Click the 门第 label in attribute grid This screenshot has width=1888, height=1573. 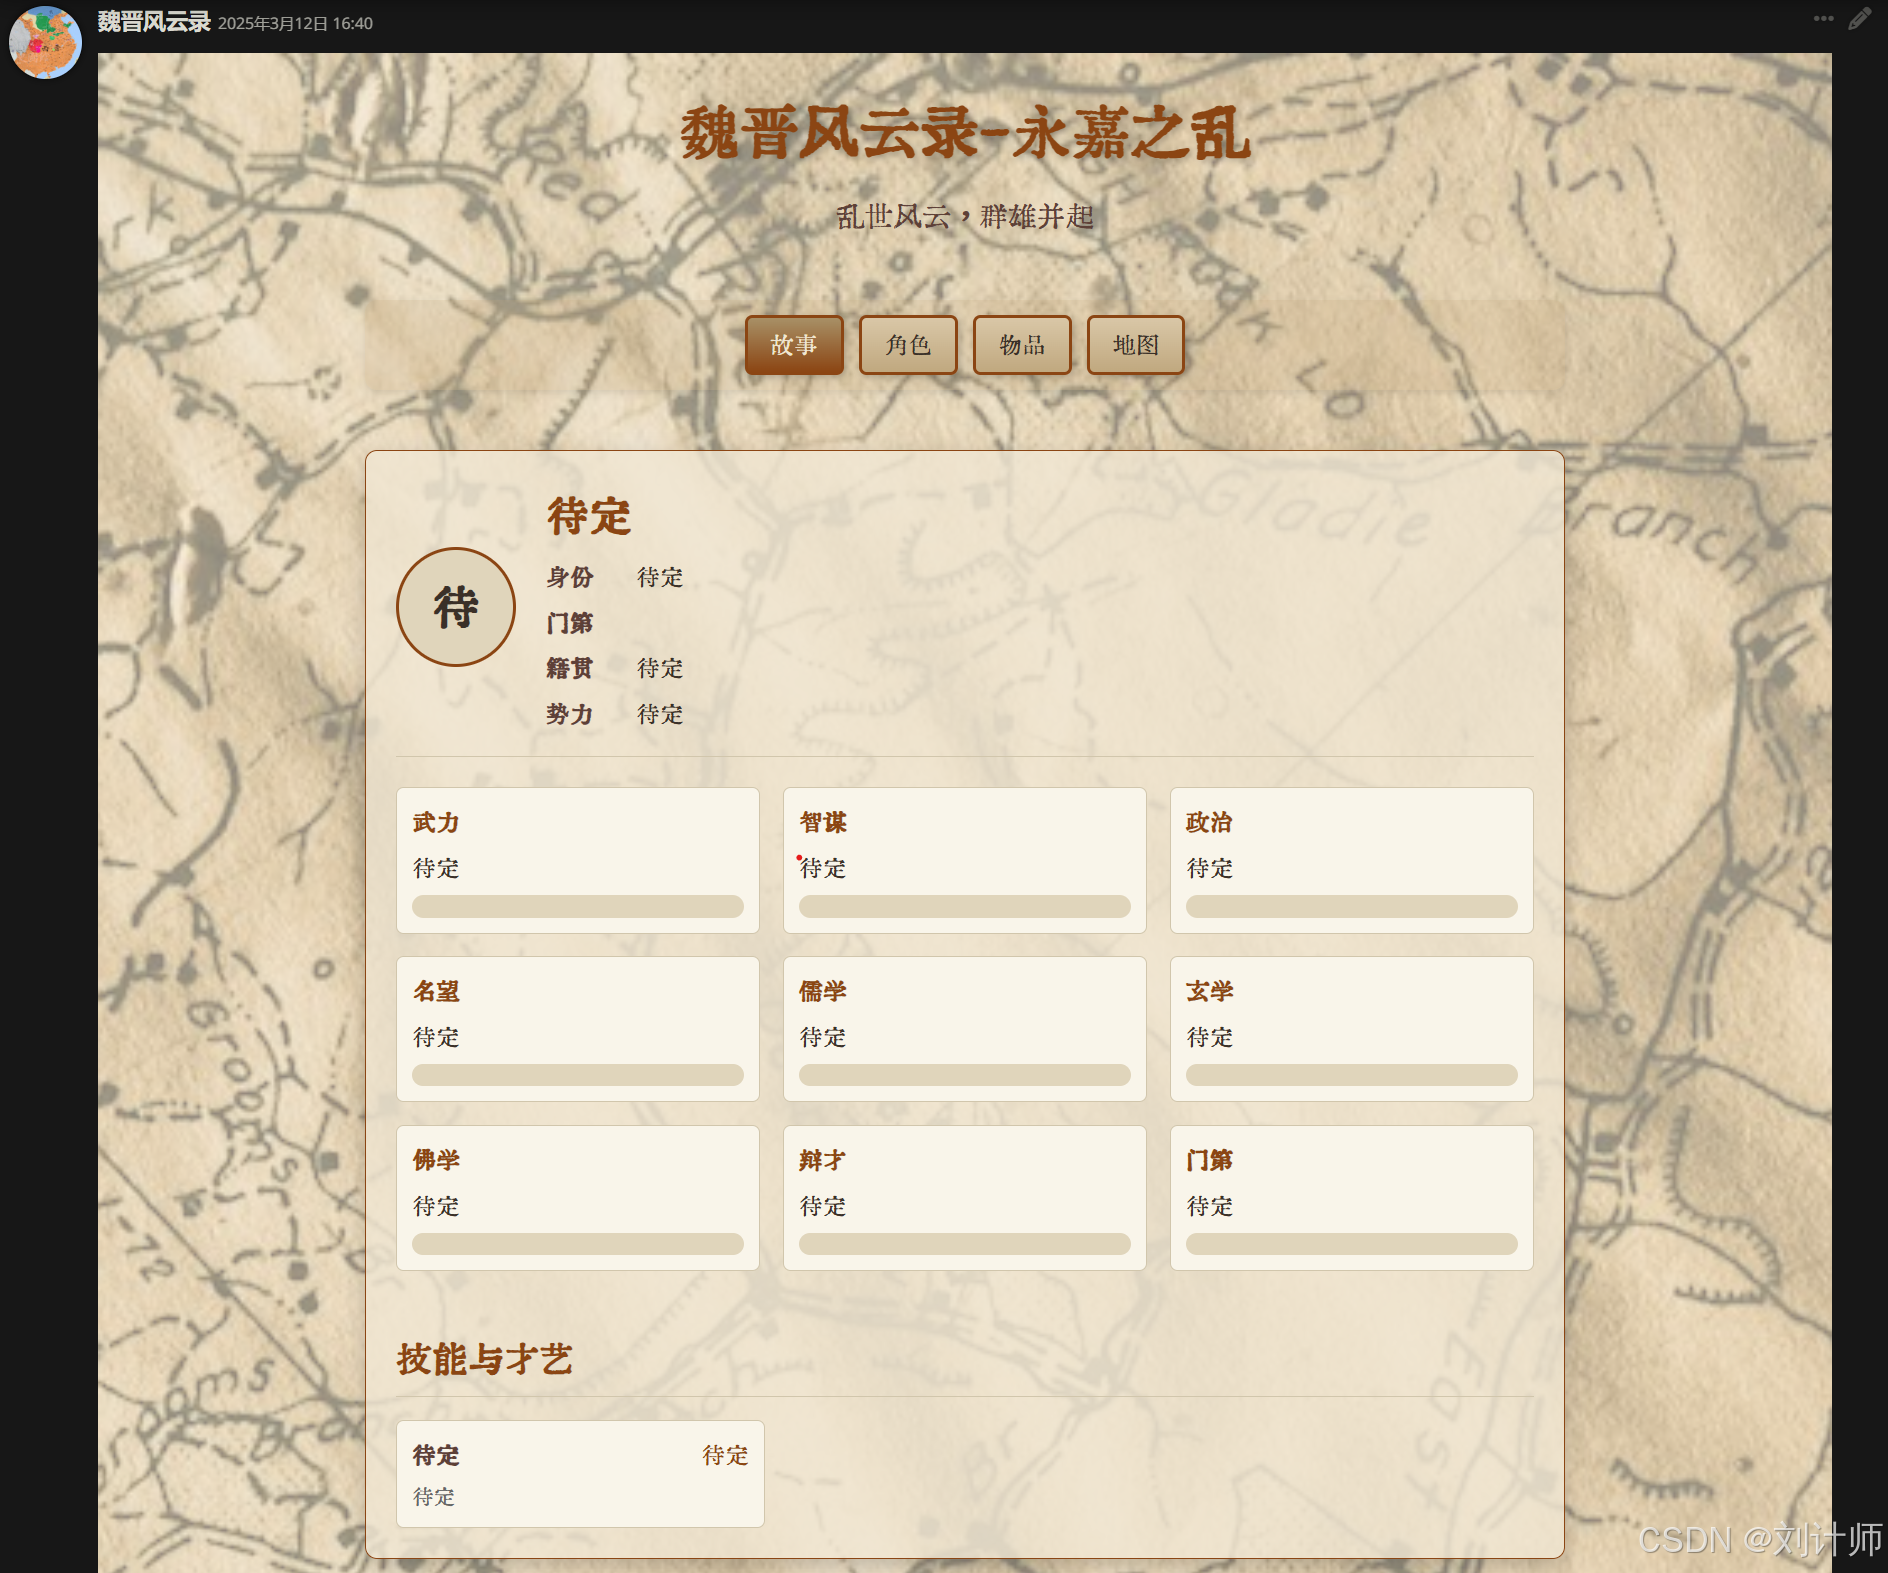coord(1210,1161)
